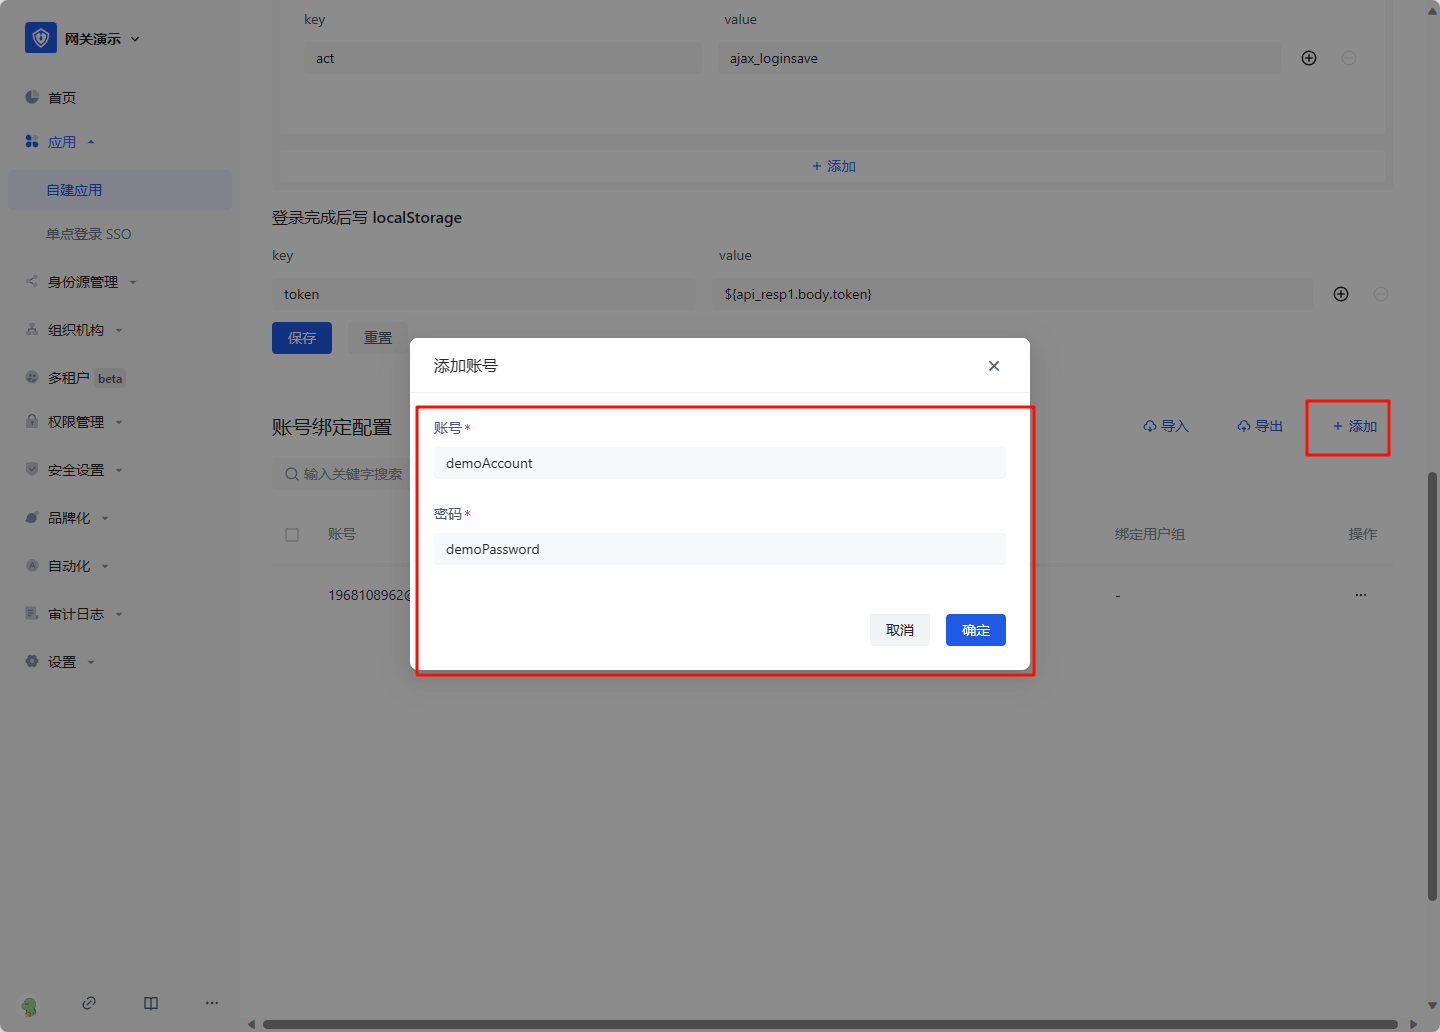Click the 组织机构 hierarchy icon
Viewport: 1440px width, 1032px height.
[x=32, y=329]
